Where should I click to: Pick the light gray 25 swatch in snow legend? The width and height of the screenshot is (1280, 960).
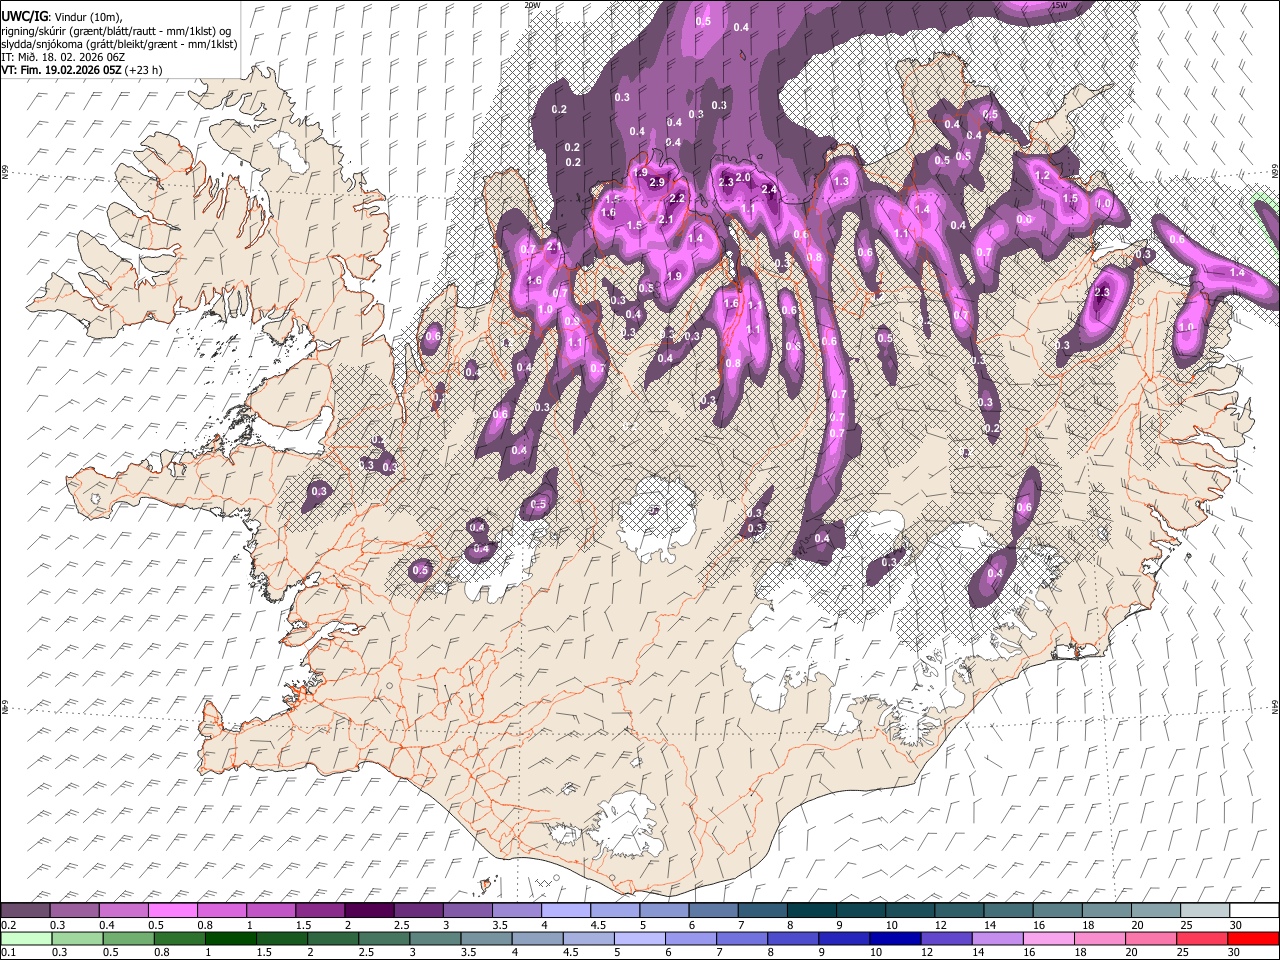[1204, 911]
